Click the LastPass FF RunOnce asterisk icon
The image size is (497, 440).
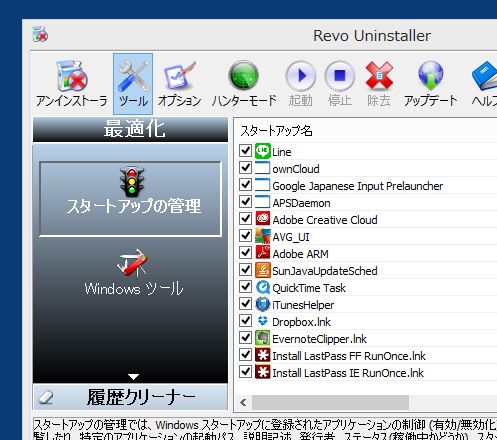click(263, 355)
